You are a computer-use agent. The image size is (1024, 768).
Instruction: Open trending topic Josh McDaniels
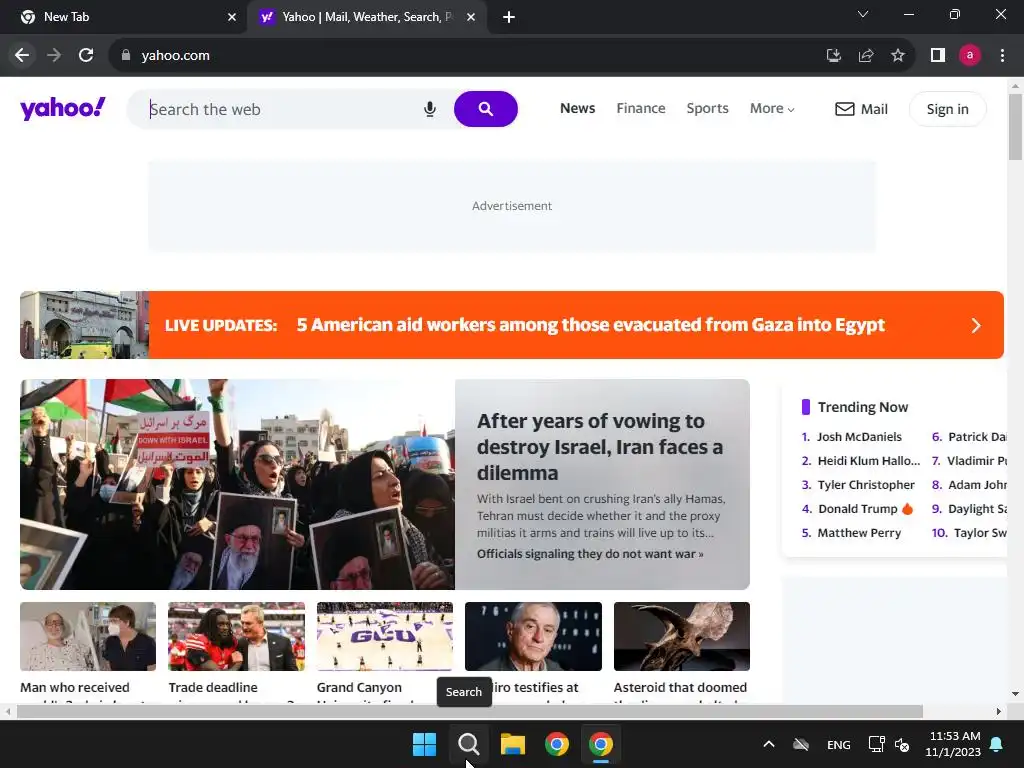(x=859, y=437)
